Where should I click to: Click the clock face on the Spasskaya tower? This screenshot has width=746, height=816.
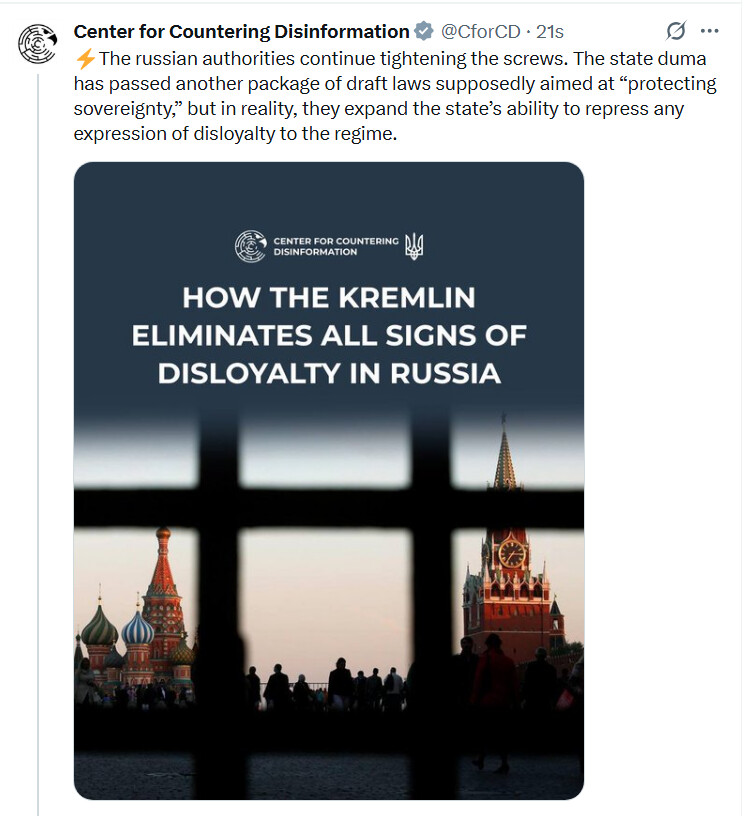coord(512,554)
